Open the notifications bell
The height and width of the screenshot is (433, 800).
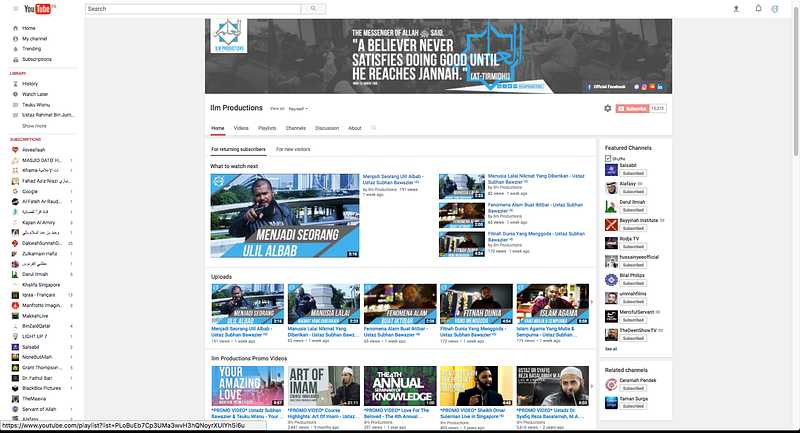tap(758, 9)
